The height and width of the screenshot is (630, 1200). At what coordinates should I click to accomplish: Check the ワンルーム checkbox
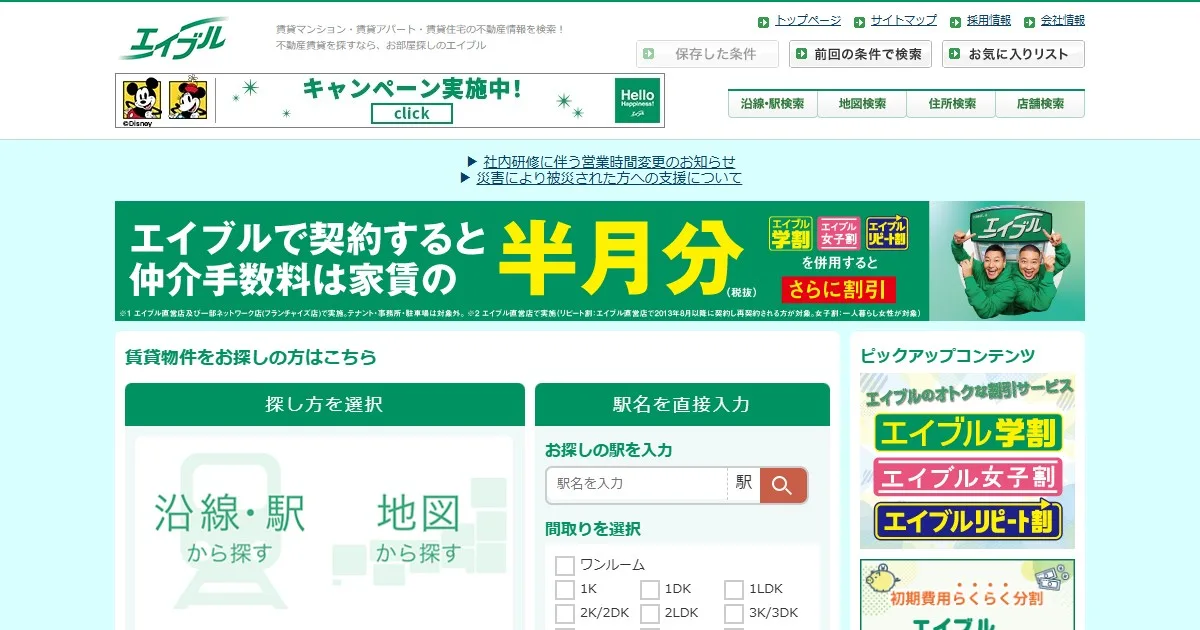565,566
